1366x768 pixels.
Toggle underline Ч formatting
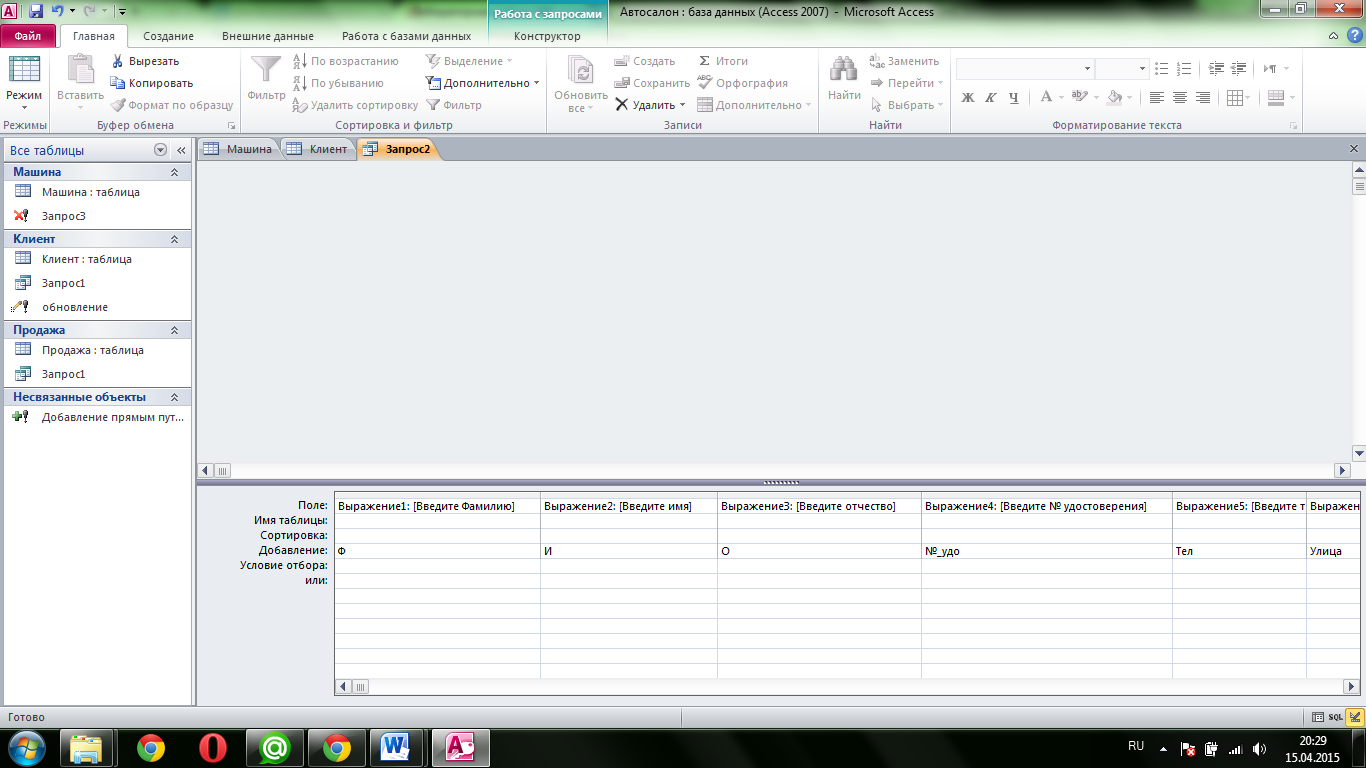click(1013, 97)
